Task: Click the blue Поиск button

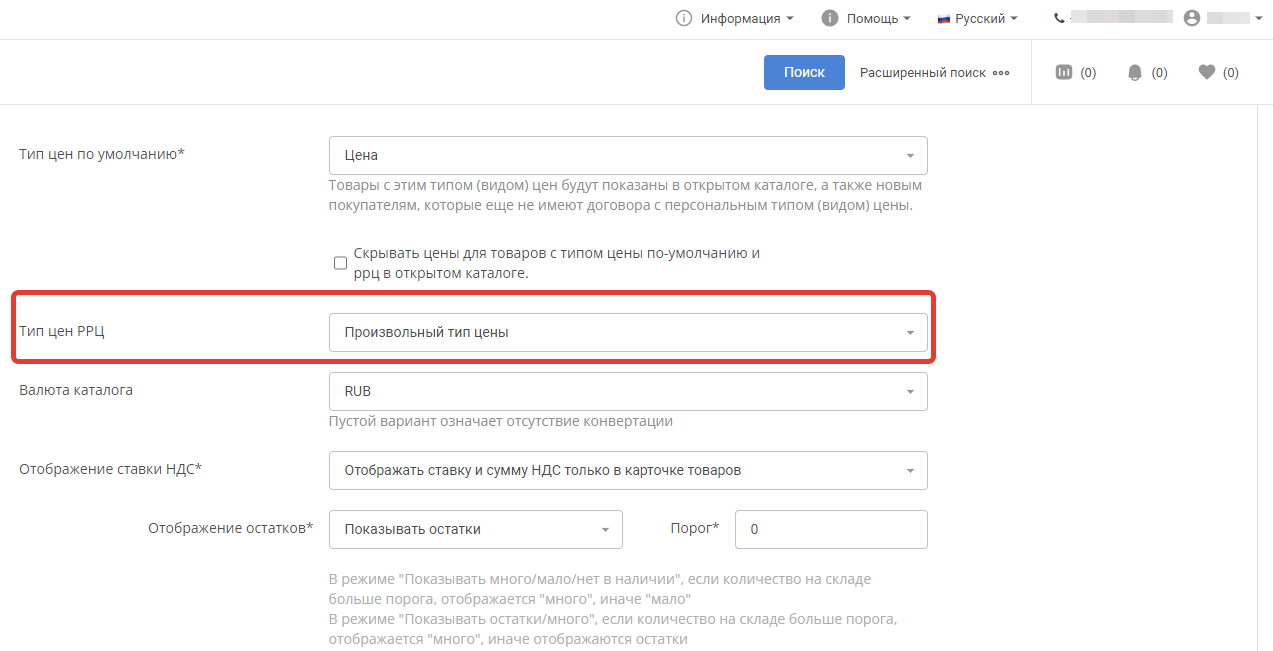Action: click(x=804, y=72)
